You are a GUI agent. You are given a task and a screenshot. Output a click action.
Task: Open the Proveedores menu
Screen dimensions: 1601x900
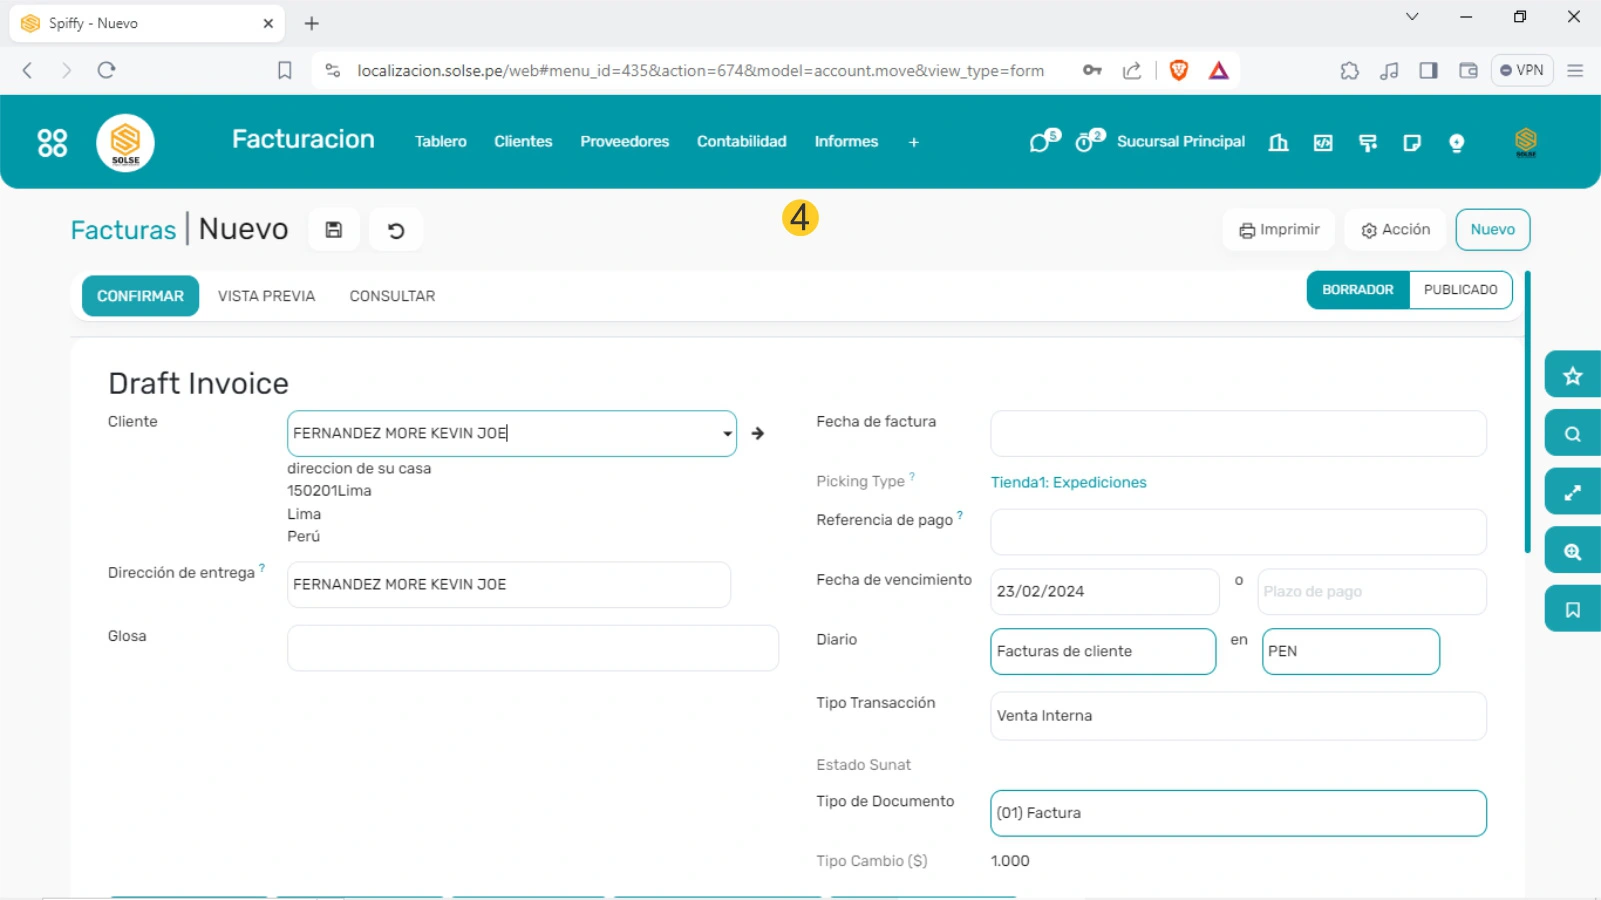coord(624,142)
